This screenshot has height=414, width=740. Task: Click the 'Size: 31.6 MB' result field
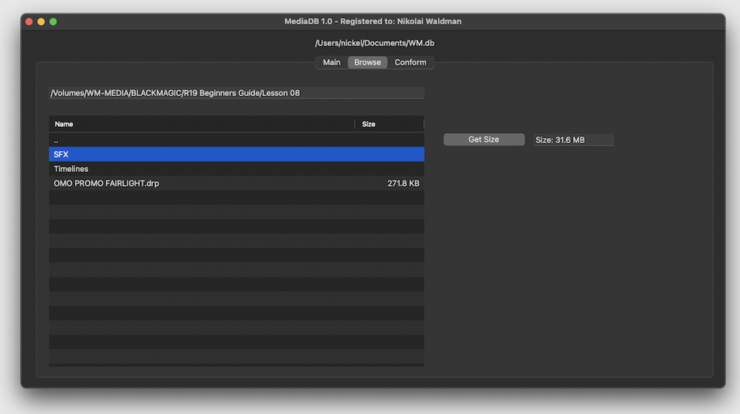[x=572, y=140]
